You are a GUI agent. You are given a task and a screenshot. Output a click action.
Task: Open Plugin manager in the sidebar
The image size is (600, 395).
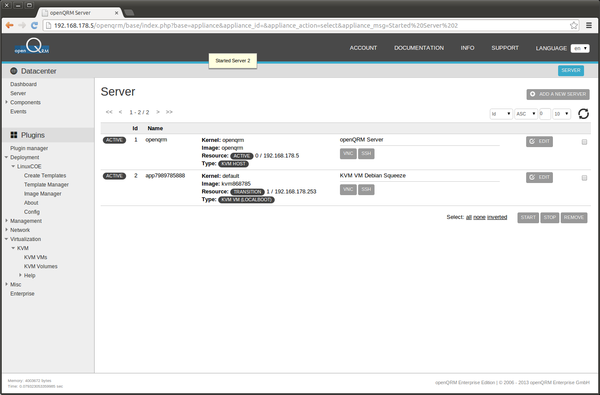point(29,148)
